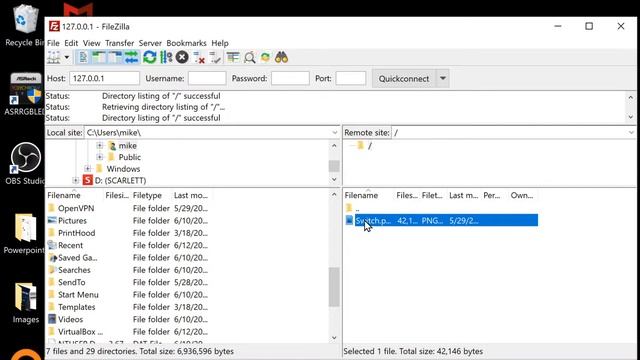Open the Quickconnect history dropdown
This screenshot has width=640, height=360.
[x=443, y=78]
